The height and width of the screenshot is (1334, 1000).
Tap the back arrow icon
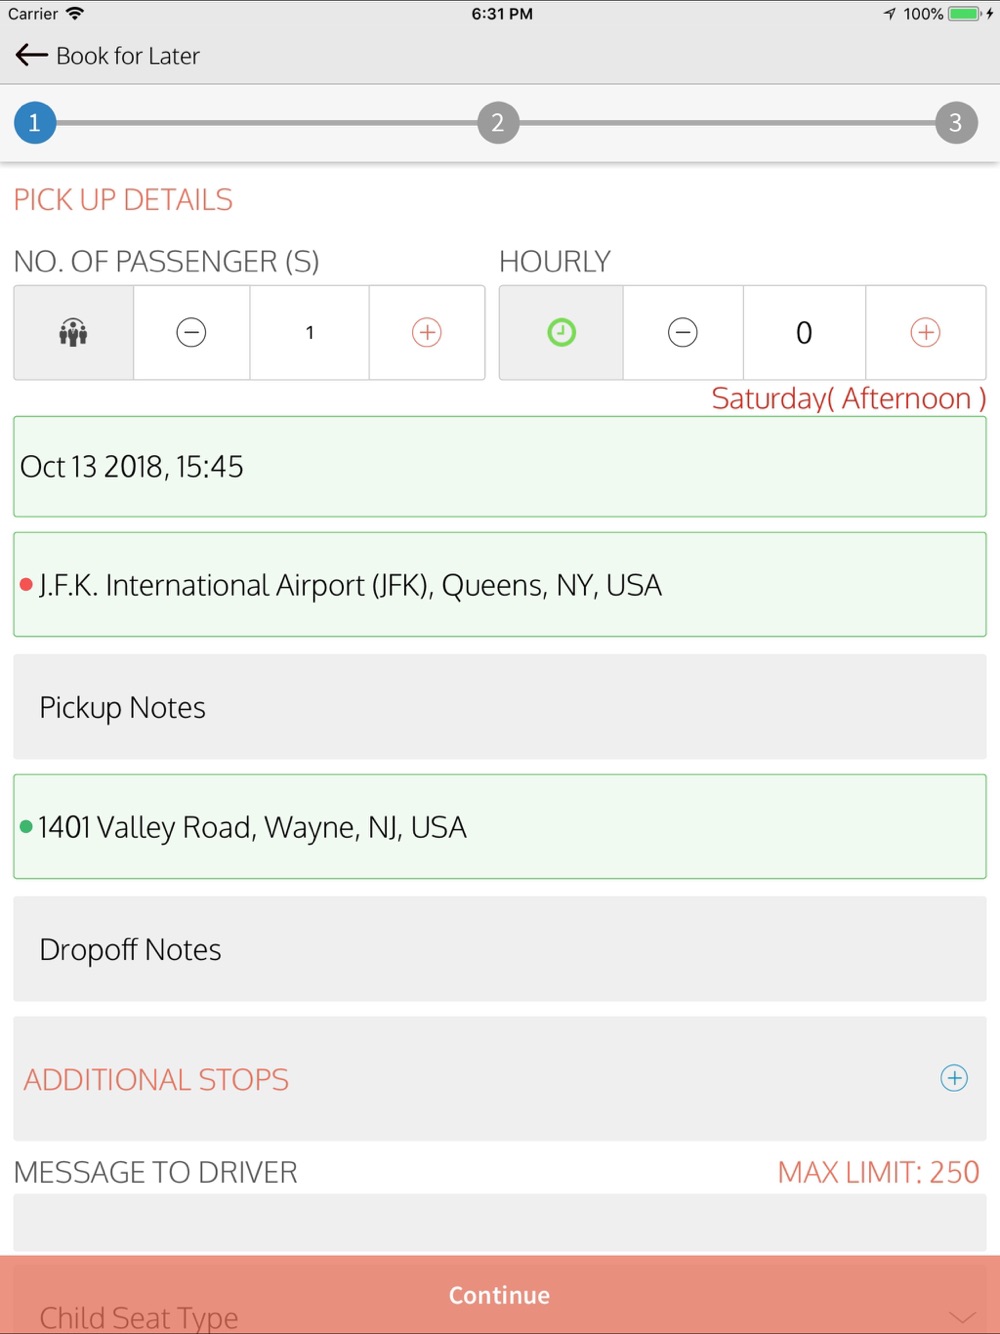32,56
